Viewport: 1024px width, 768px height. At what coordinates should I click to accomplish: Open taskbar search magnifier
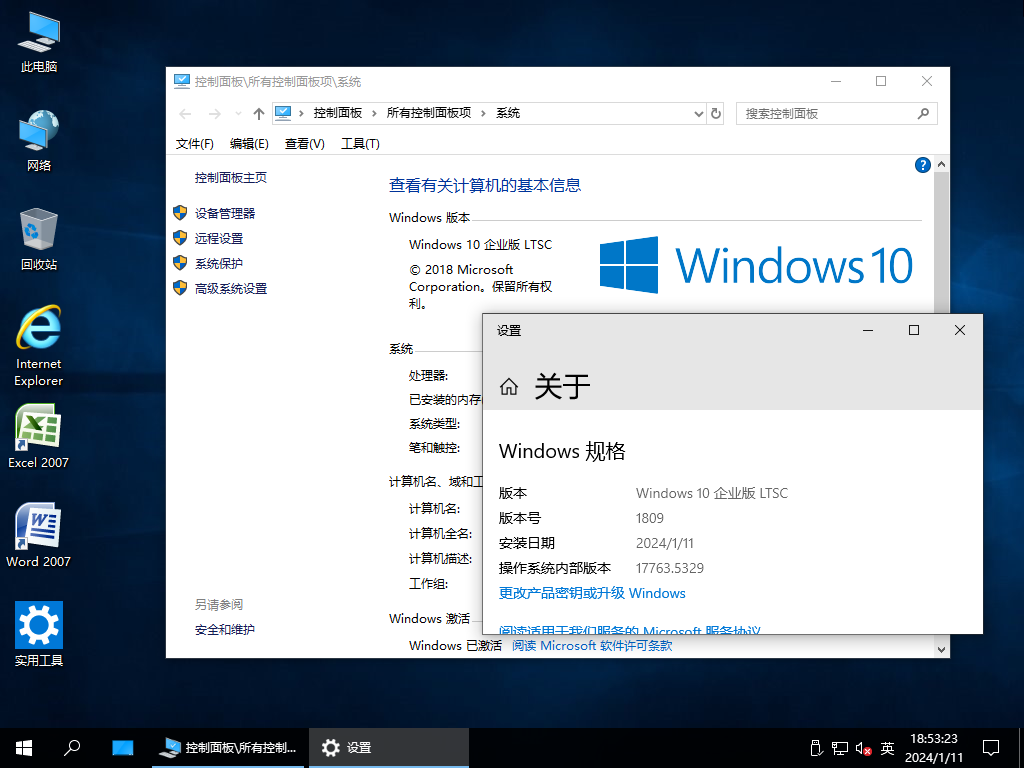[x=72, y=747]
